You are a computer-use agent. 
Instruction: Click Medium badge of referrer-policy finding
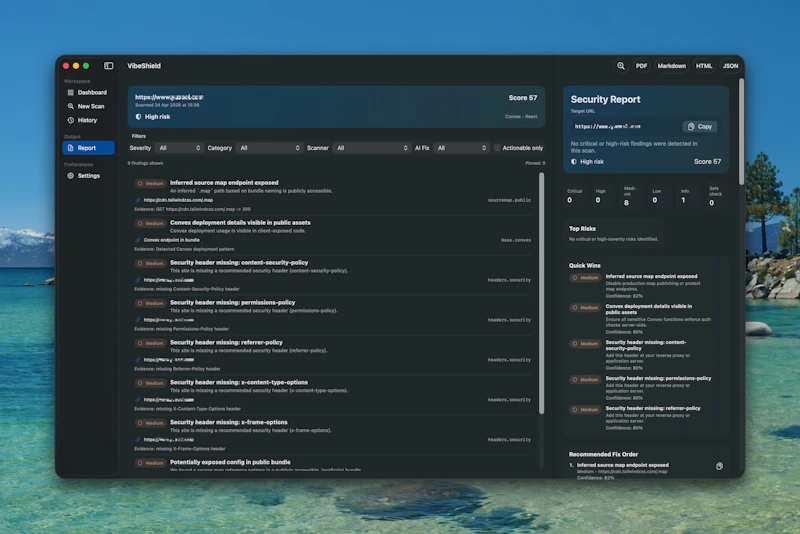(151, 343)
